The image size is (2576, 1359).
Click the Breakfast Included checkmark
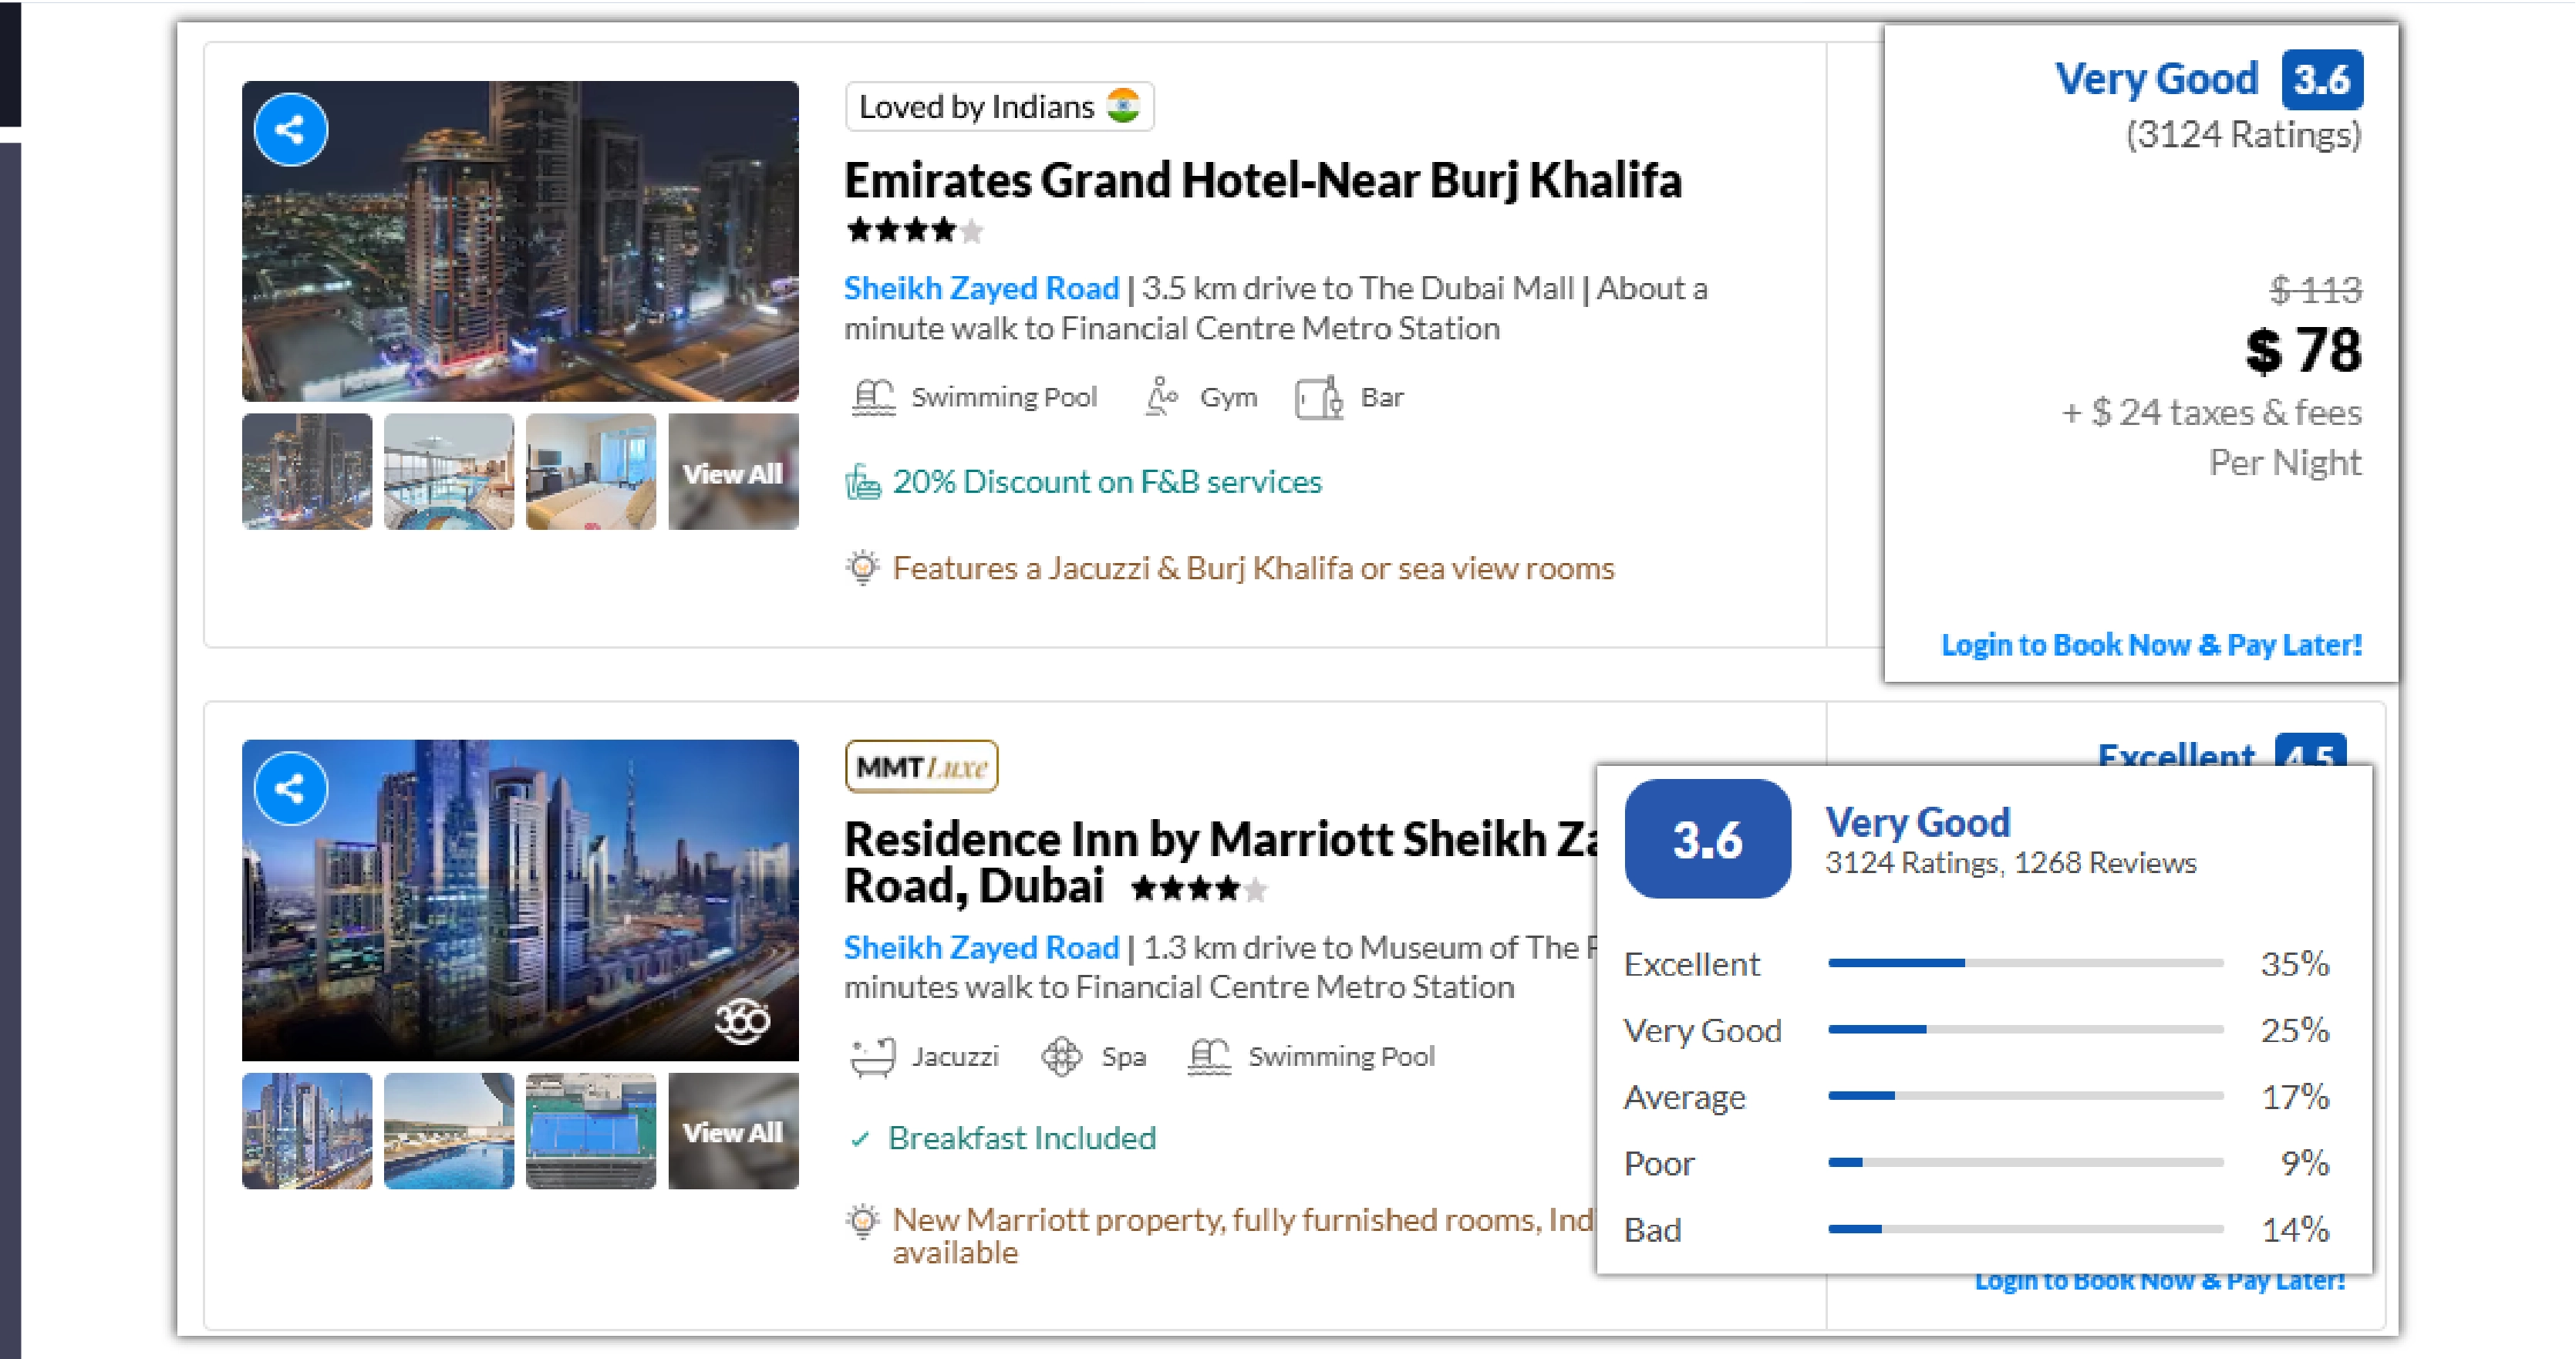[x=860, y=1138]
